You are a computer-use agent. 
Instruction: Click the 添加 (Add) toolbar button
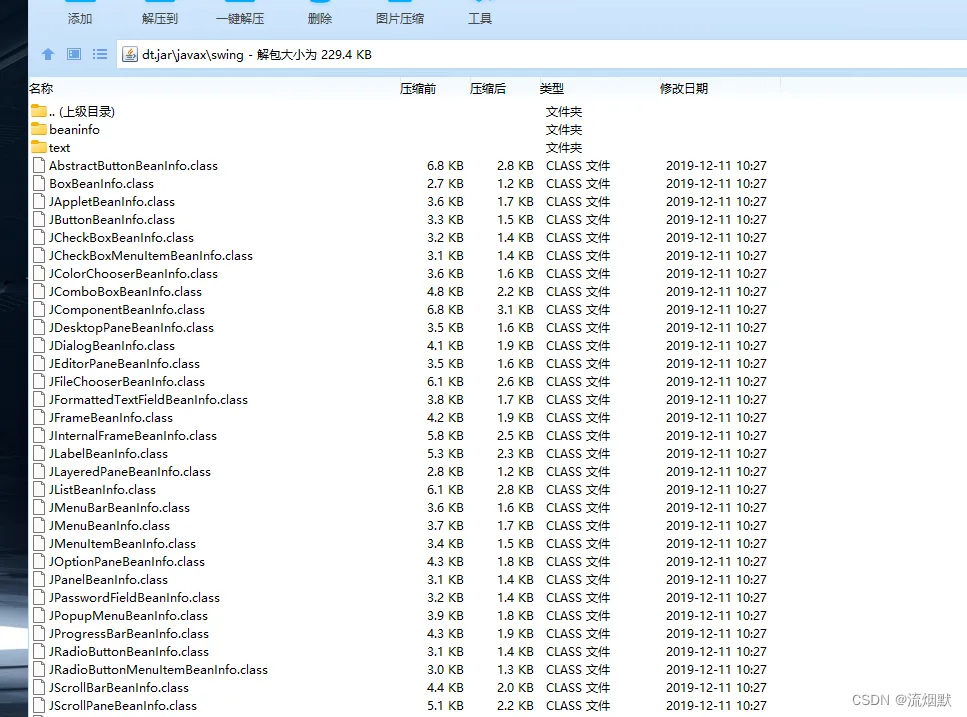[80, 14]
